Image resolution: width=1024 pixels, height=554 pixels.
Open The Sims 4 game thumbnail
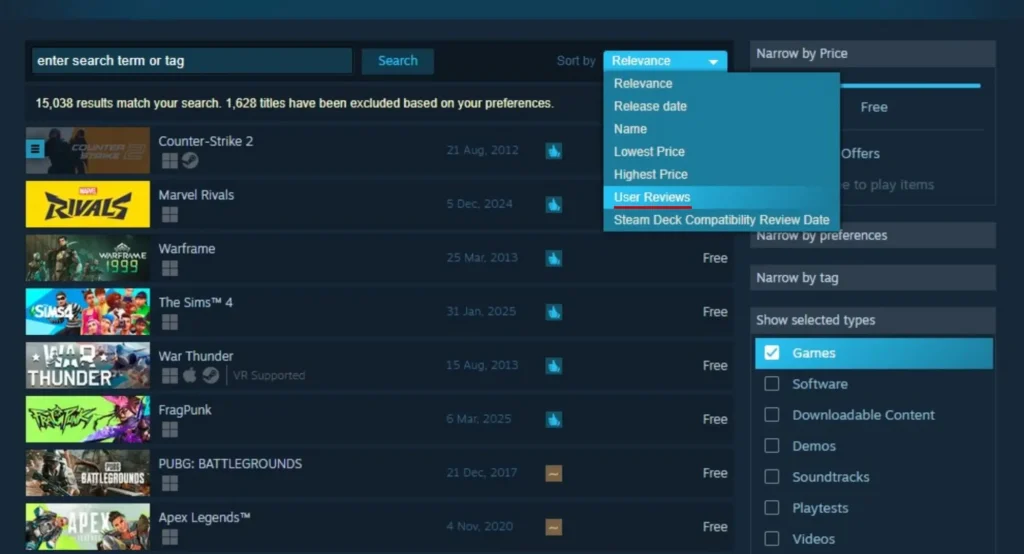tap(88, 312)
